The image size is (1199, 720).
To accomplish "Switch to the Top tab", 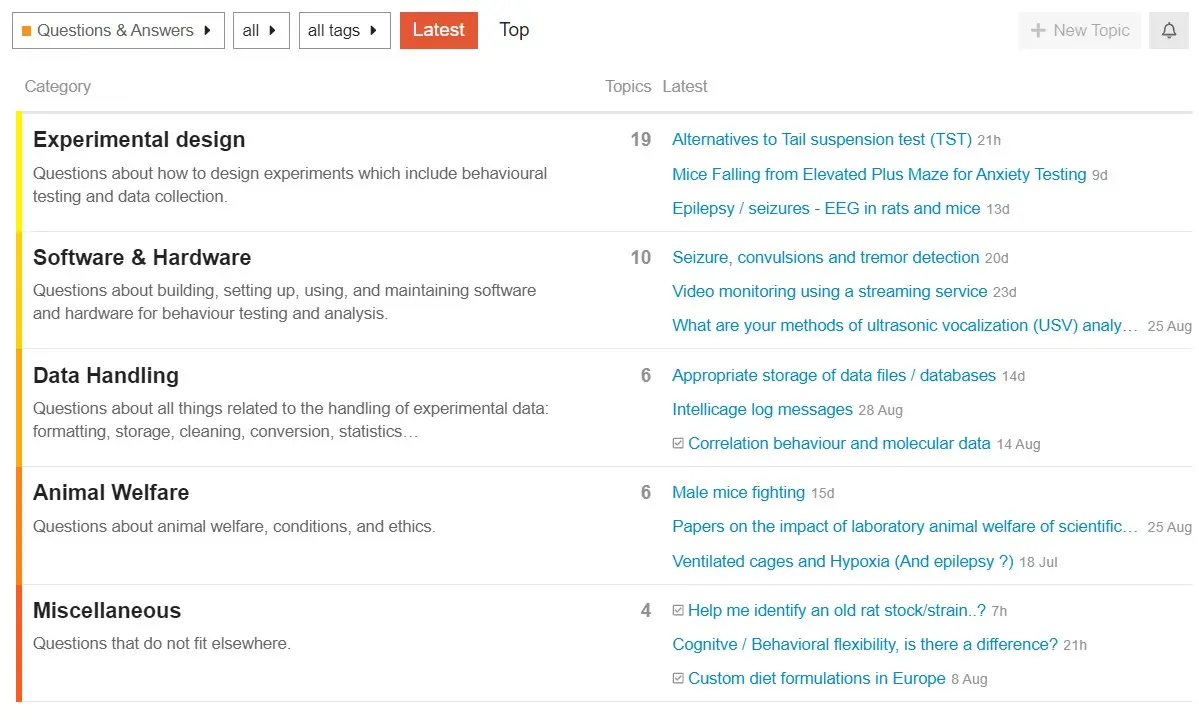I will pos(514,30).
